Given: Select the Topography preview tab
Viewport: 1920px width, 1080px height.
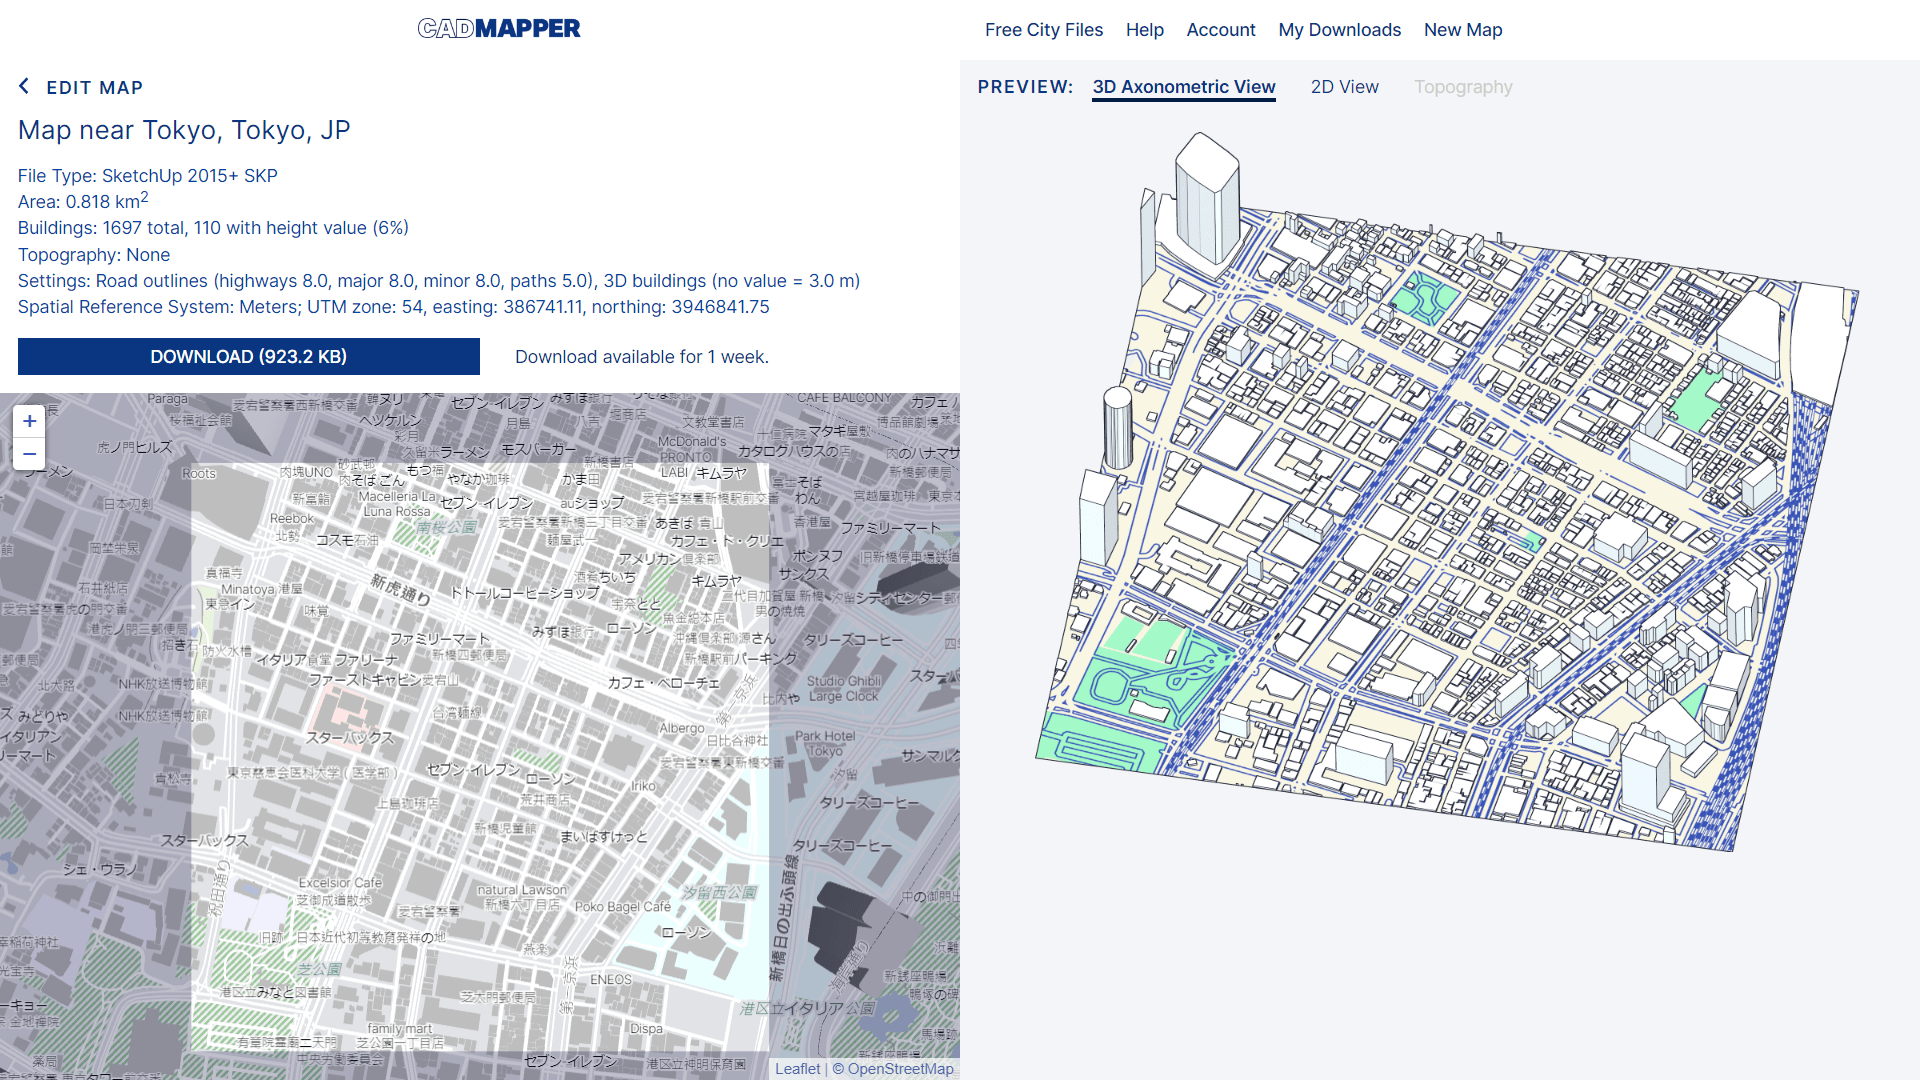Looking at the screenshot, I should tap(1462, 87).
